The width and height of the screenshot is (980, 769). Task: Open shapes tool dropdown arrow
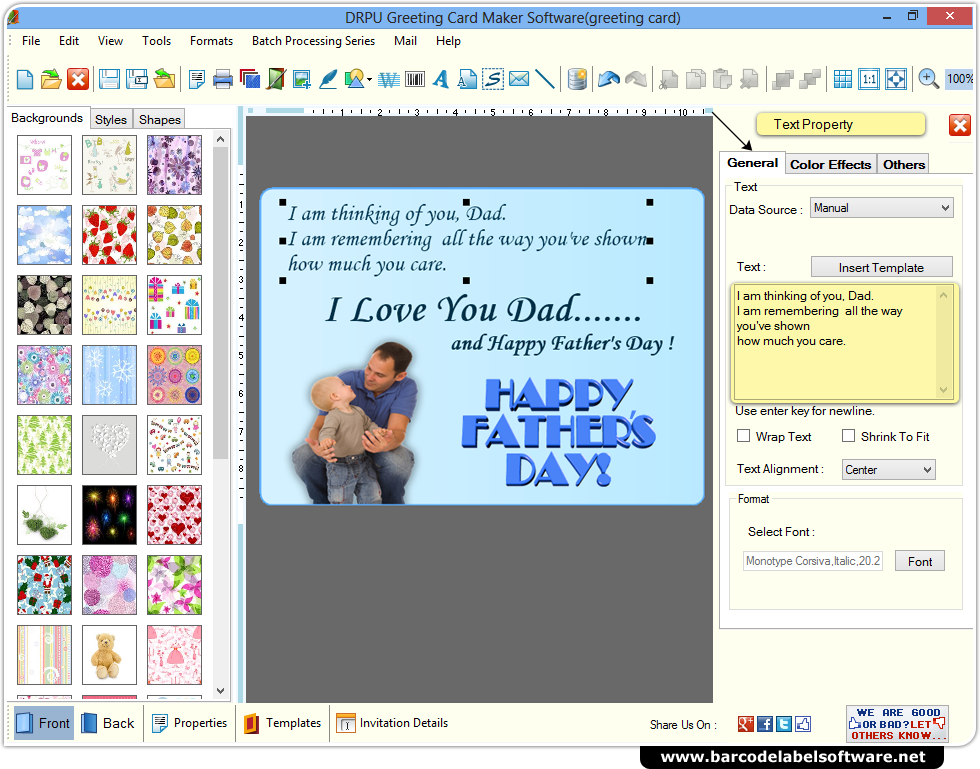(x=369, y=79)
